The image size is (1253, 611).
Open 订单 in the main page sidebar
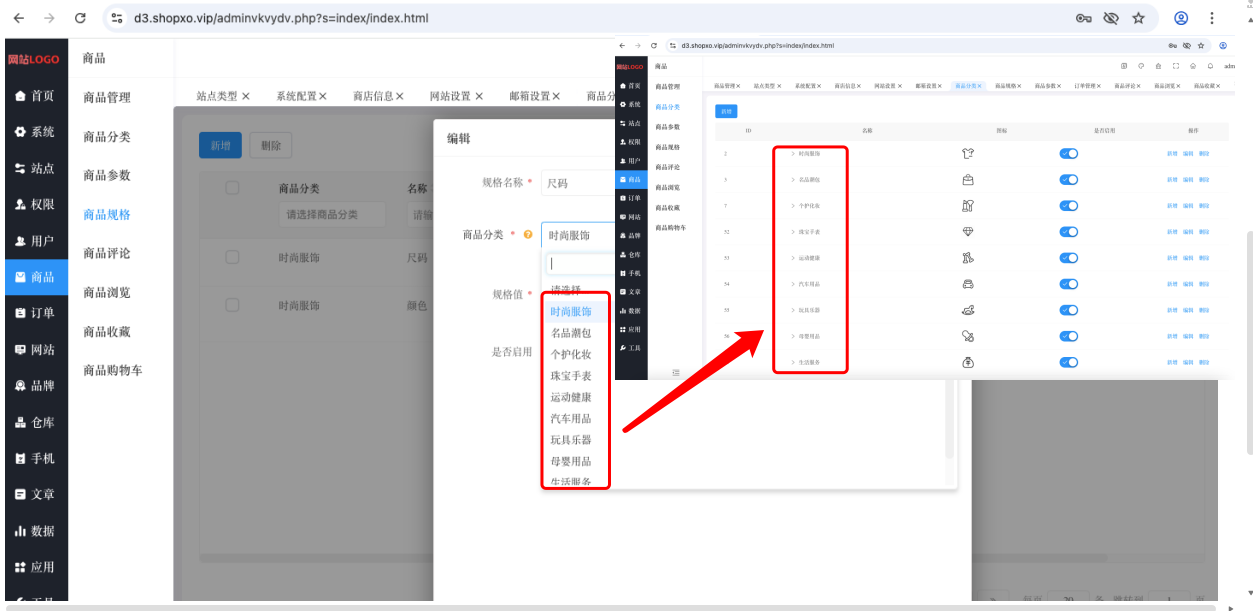[x=35, y=313]
